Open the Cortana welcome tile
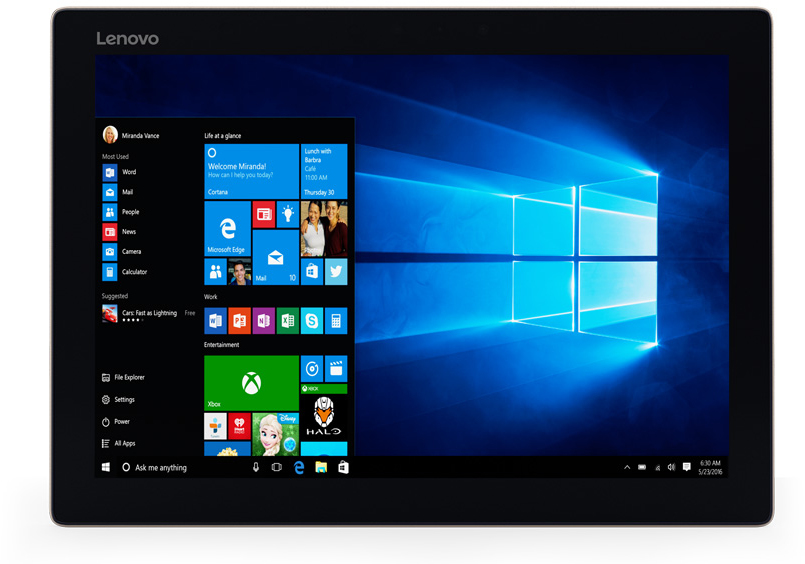 (252, 171)
